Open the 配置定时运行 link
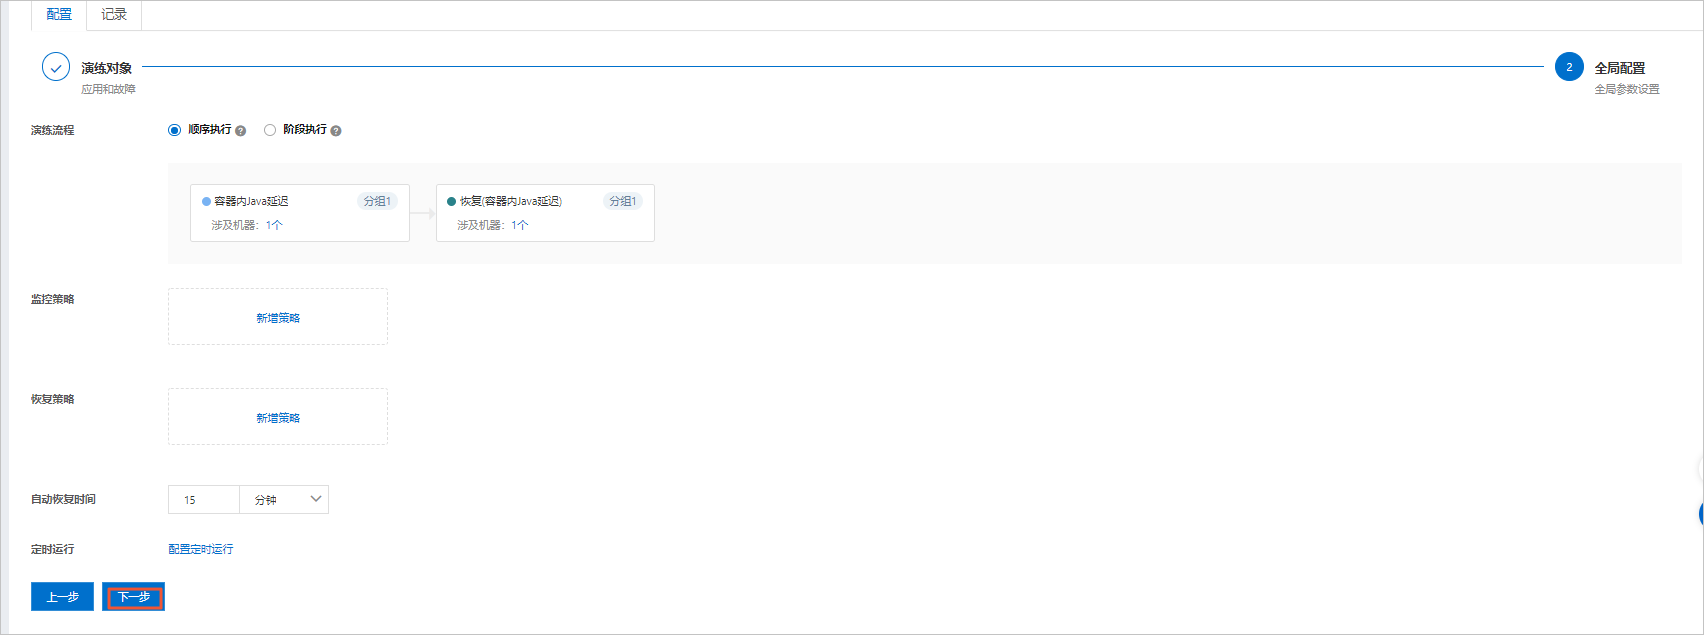 201,549
